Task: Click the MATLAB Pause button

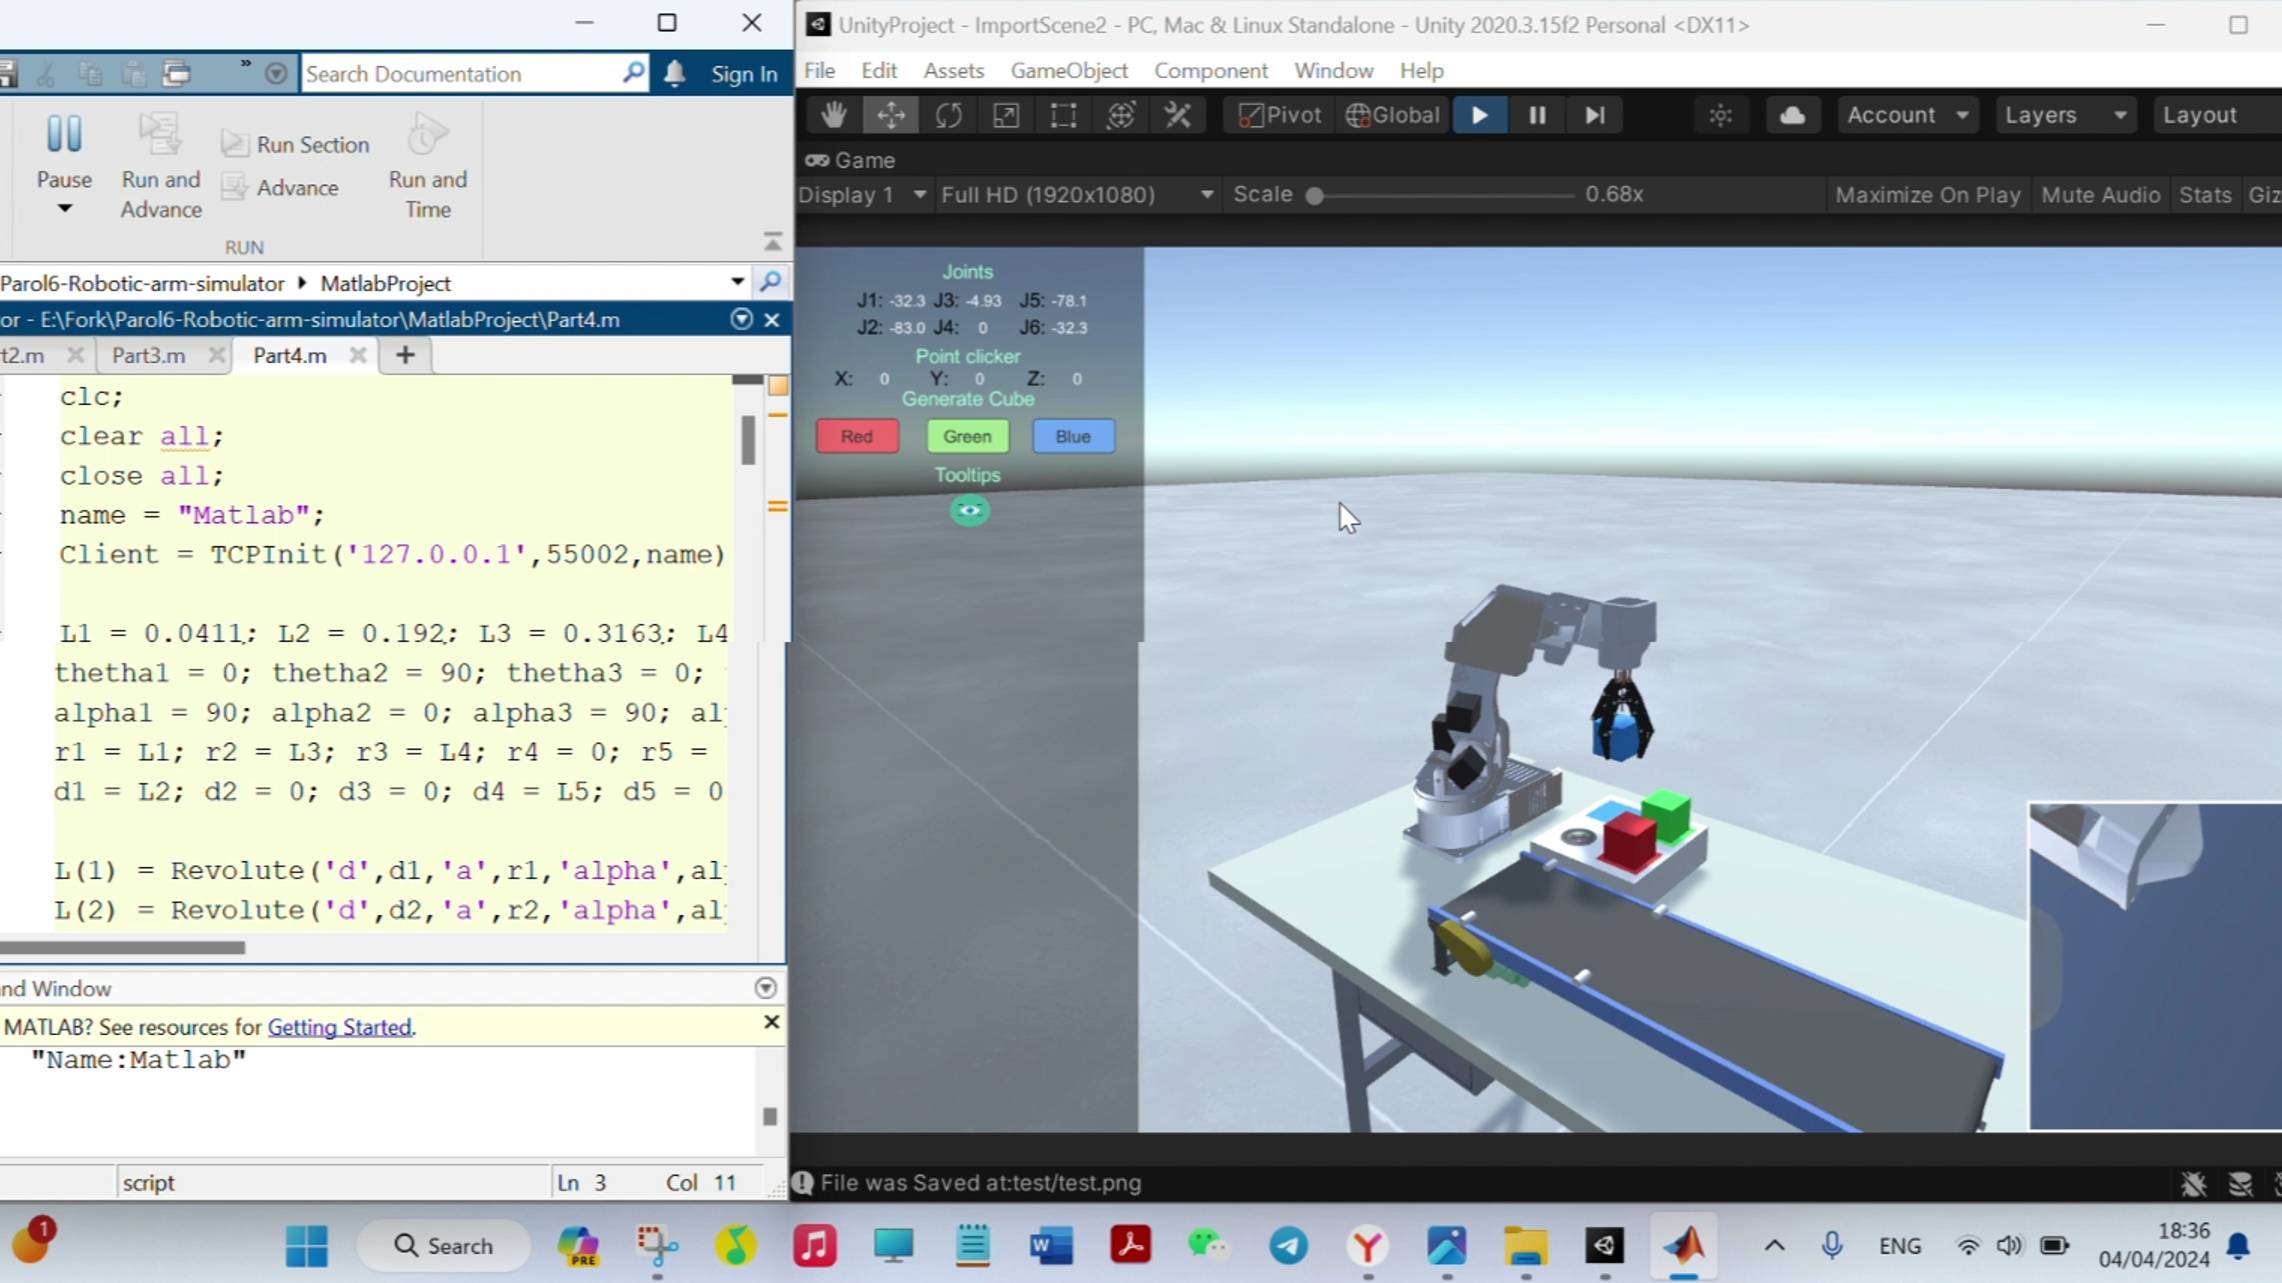Action: (64, 152)
